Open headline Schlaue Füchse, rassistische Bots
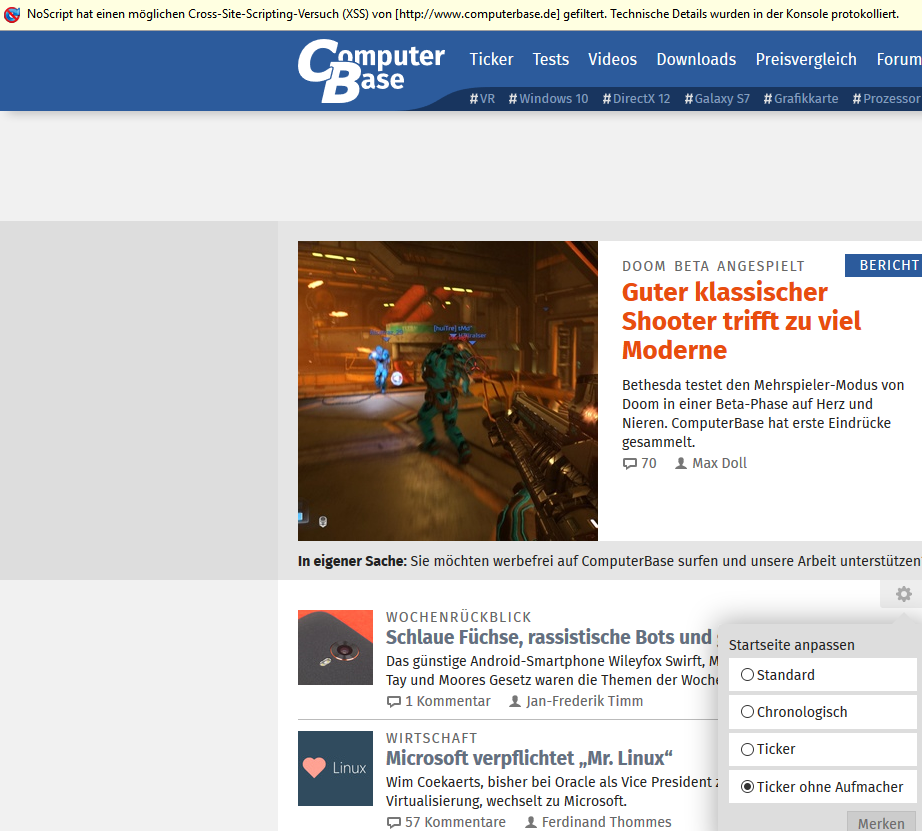The width and height of the screenshot is (922, 831). coord(552,637)
